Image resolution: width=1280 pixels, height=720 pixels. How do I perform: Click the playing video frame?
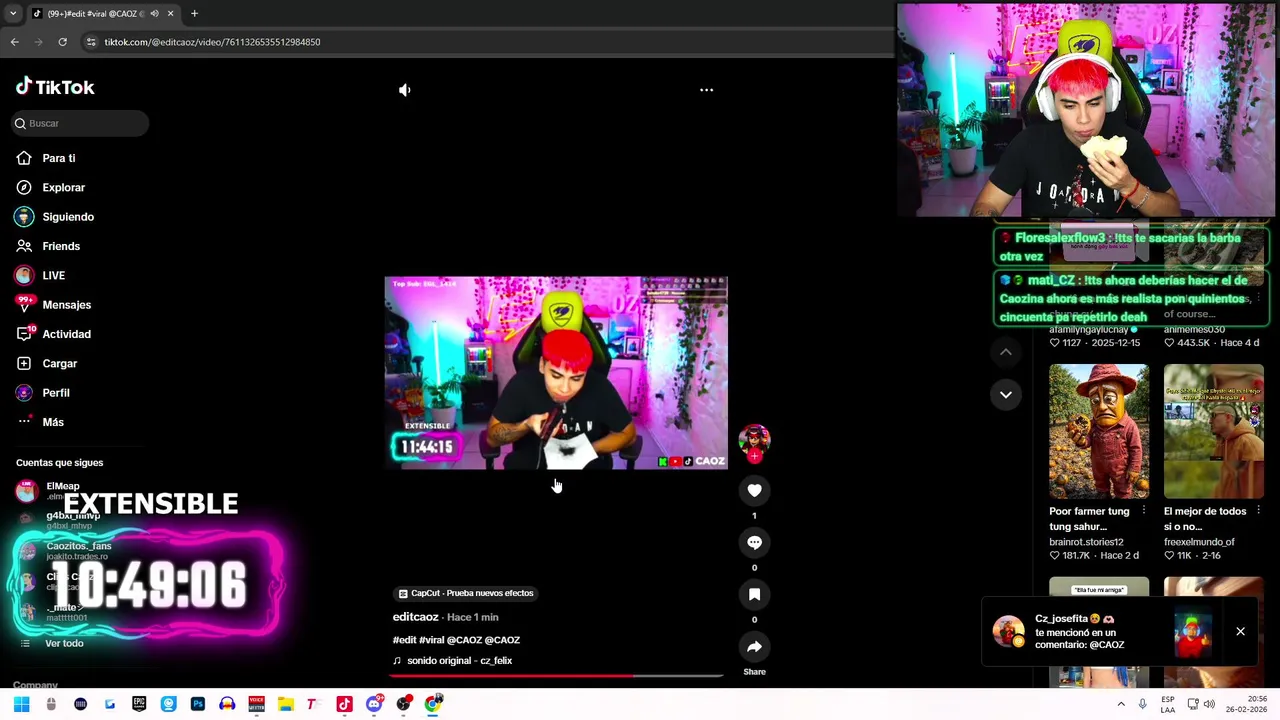556,373
